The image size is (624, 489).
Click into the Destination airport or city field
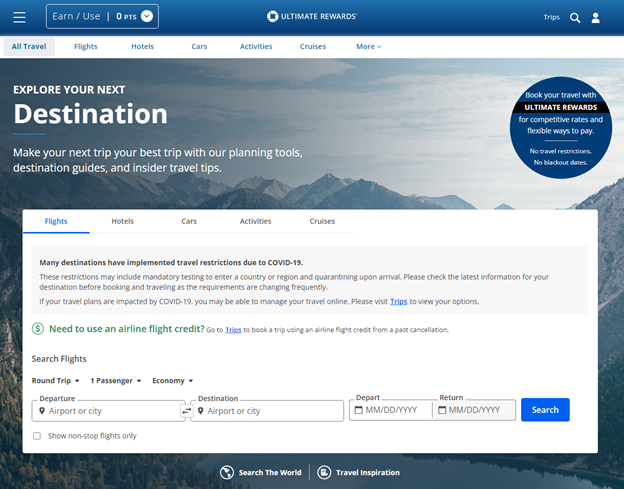(267, 411)
